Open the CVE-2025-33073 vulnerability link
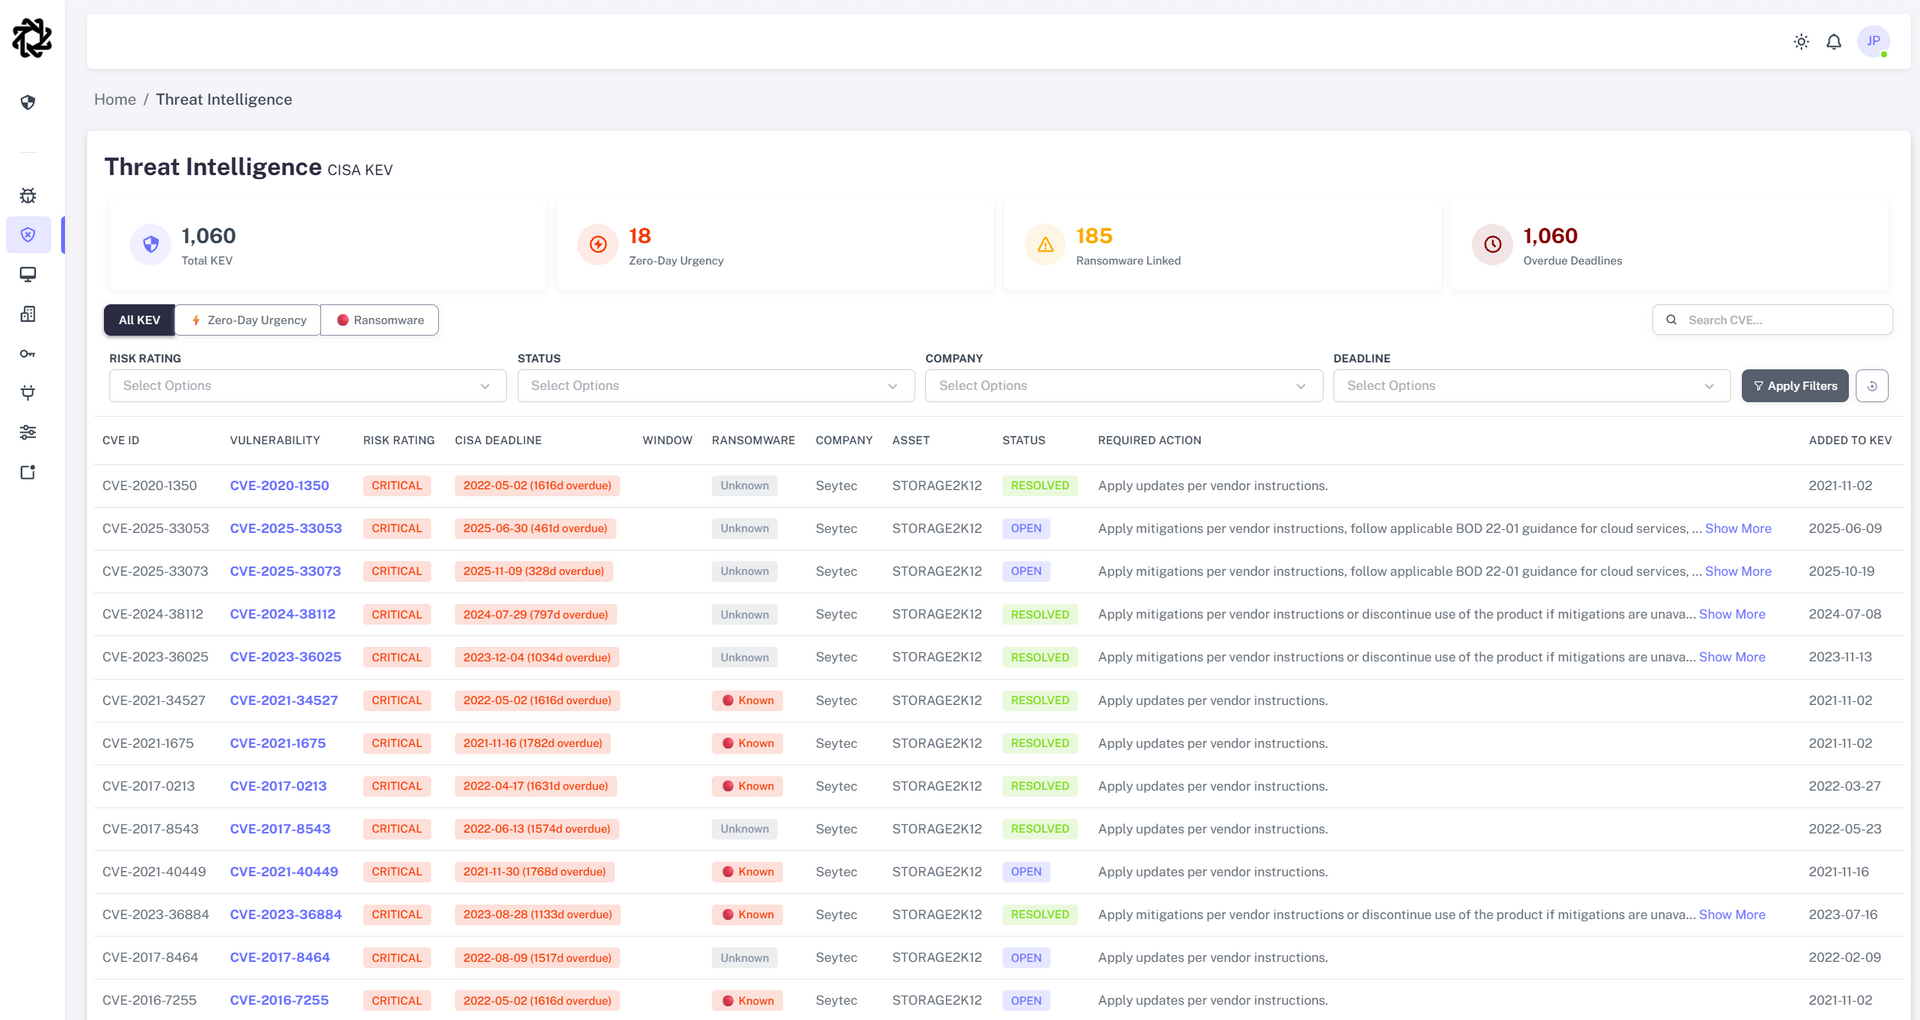The image size is (1920, 1020). tap(285, 572)
